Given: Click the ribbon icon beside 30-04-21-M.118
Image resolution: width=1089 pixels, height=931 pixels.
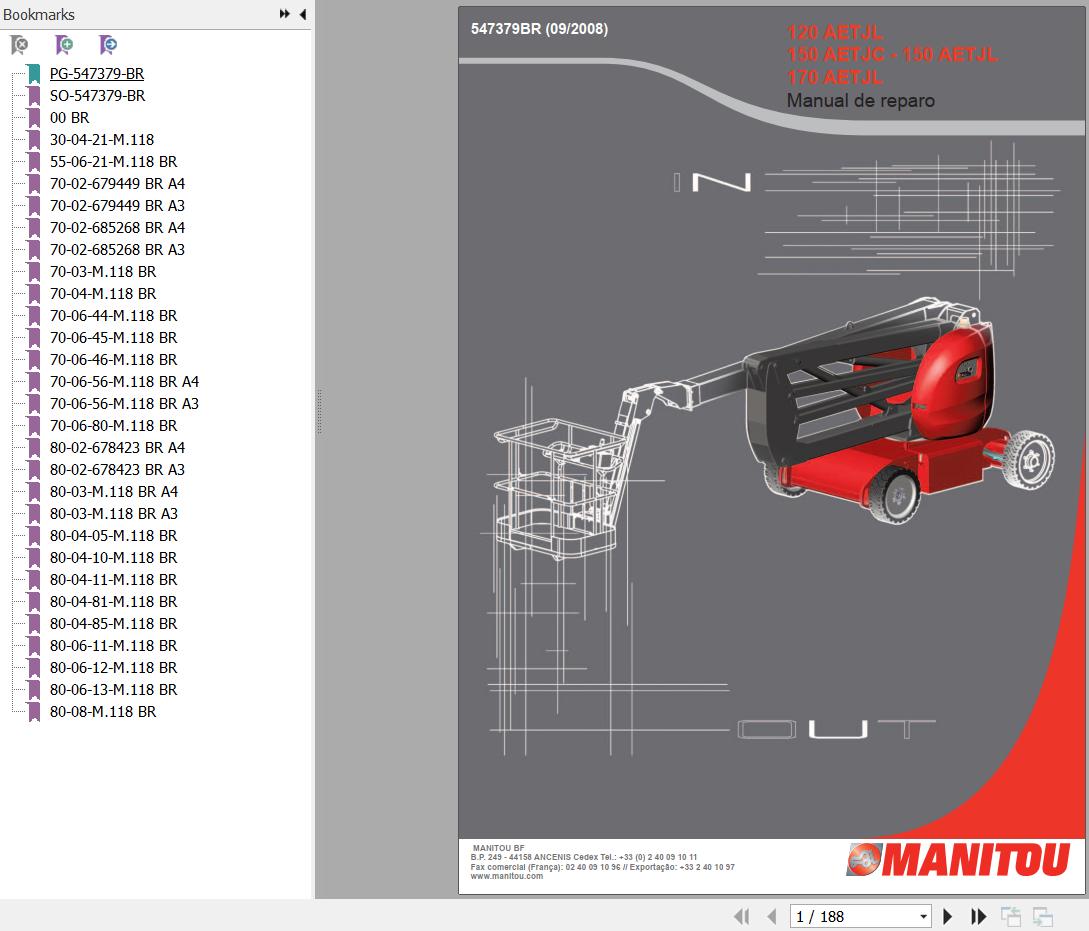Looking at the screenshot, I should pyautogui.click(x=34, y=140).
